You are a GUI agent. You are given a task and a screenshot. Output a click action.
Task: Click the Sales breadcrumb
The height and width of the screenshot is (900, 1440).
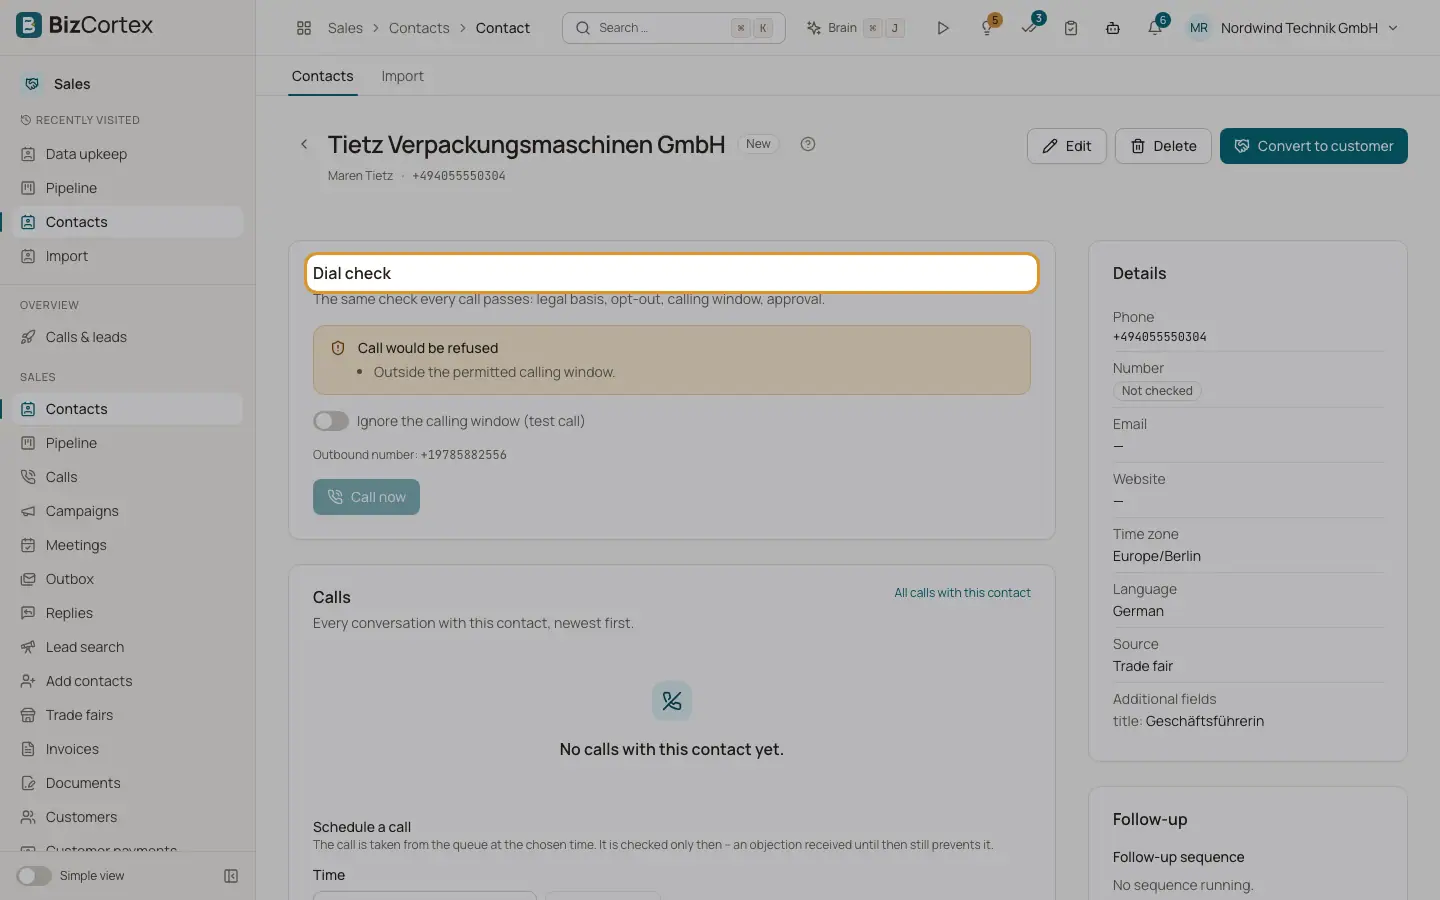click(345, 28)
